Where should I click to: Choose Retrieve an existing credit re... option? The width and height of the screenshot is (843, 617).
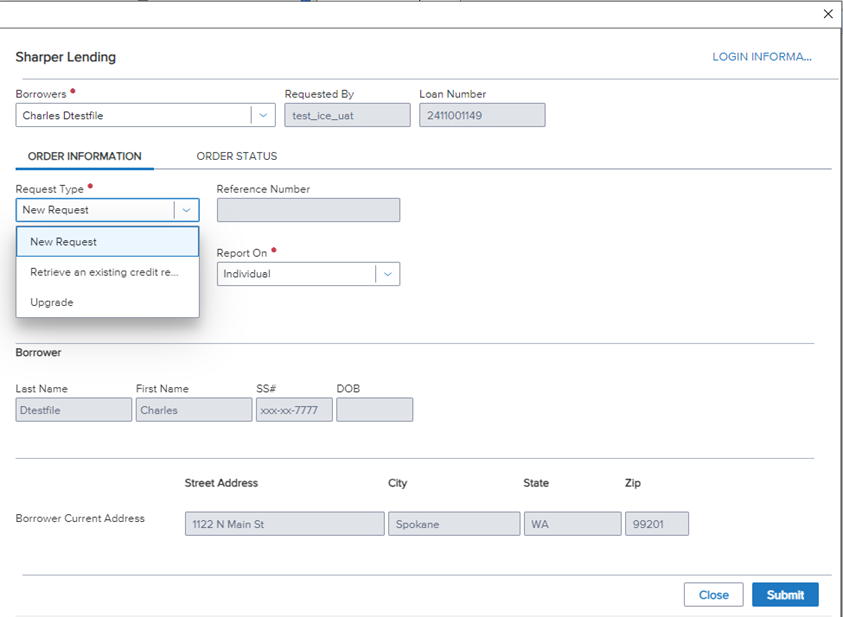pos(108,272)
